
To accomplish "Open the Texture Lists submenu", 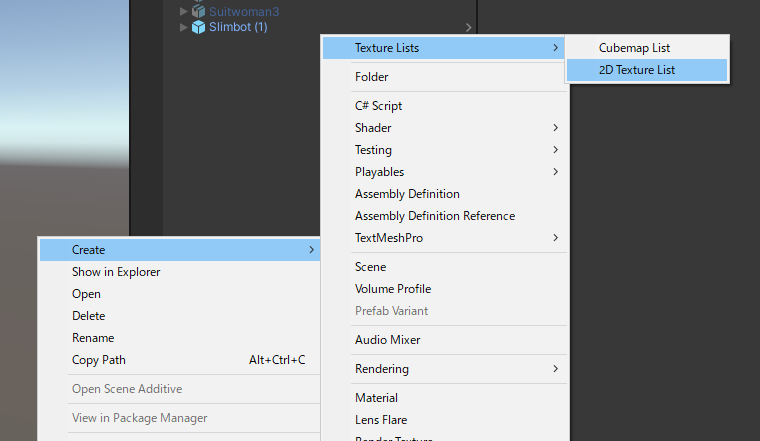I will click(443, 48).
